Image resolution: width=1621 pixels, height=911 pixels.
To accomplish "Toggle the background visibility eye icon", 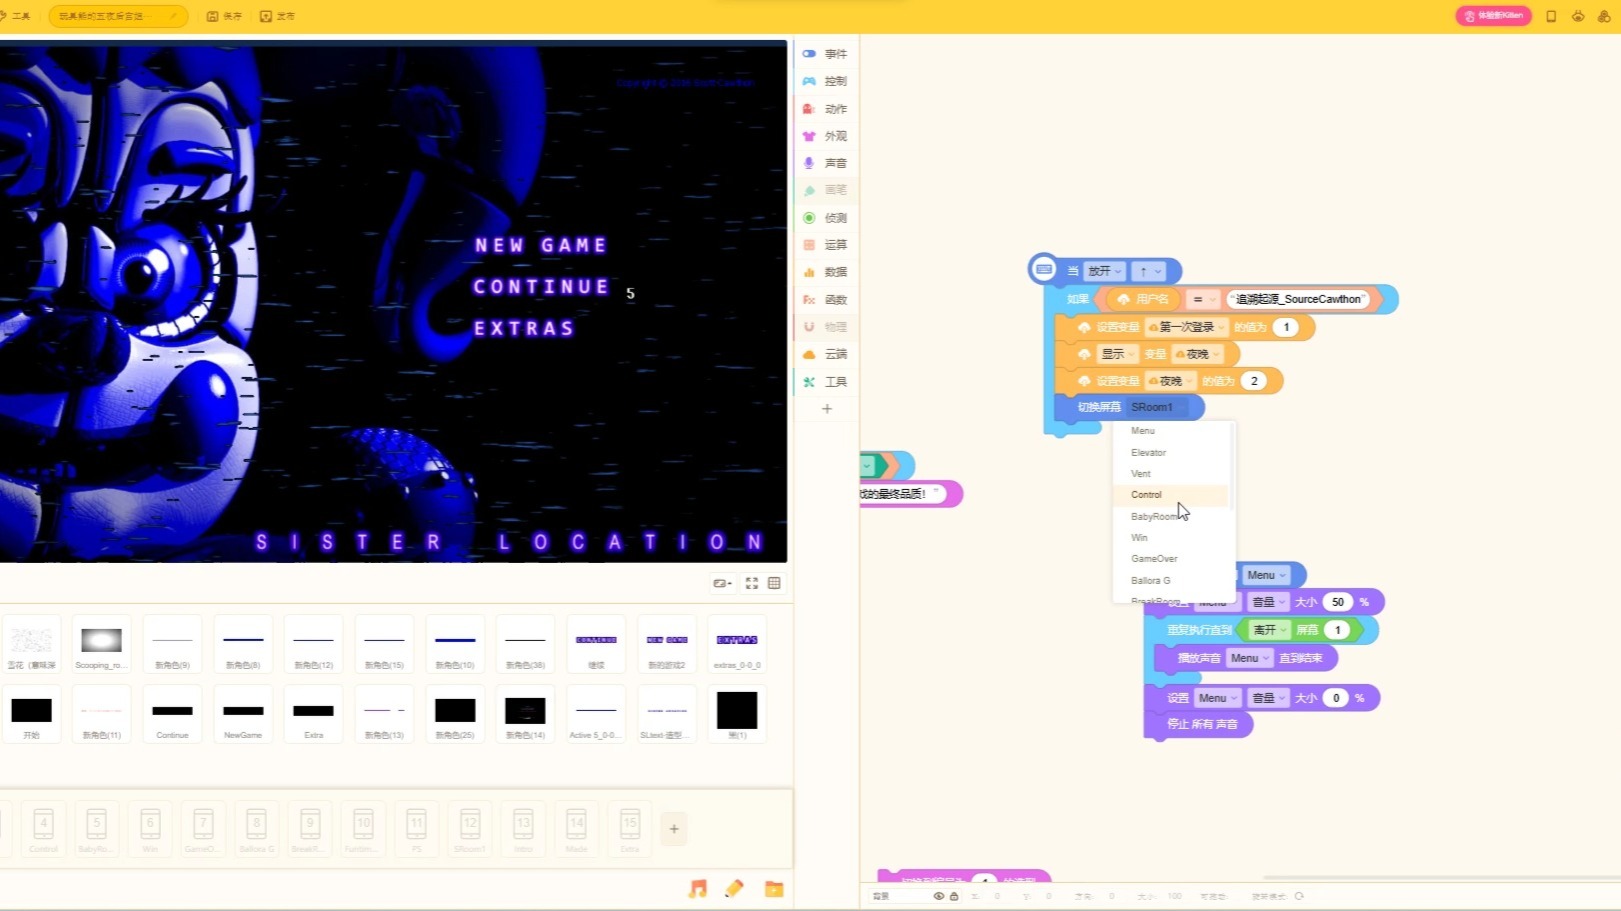I will [x=937, y=895].
